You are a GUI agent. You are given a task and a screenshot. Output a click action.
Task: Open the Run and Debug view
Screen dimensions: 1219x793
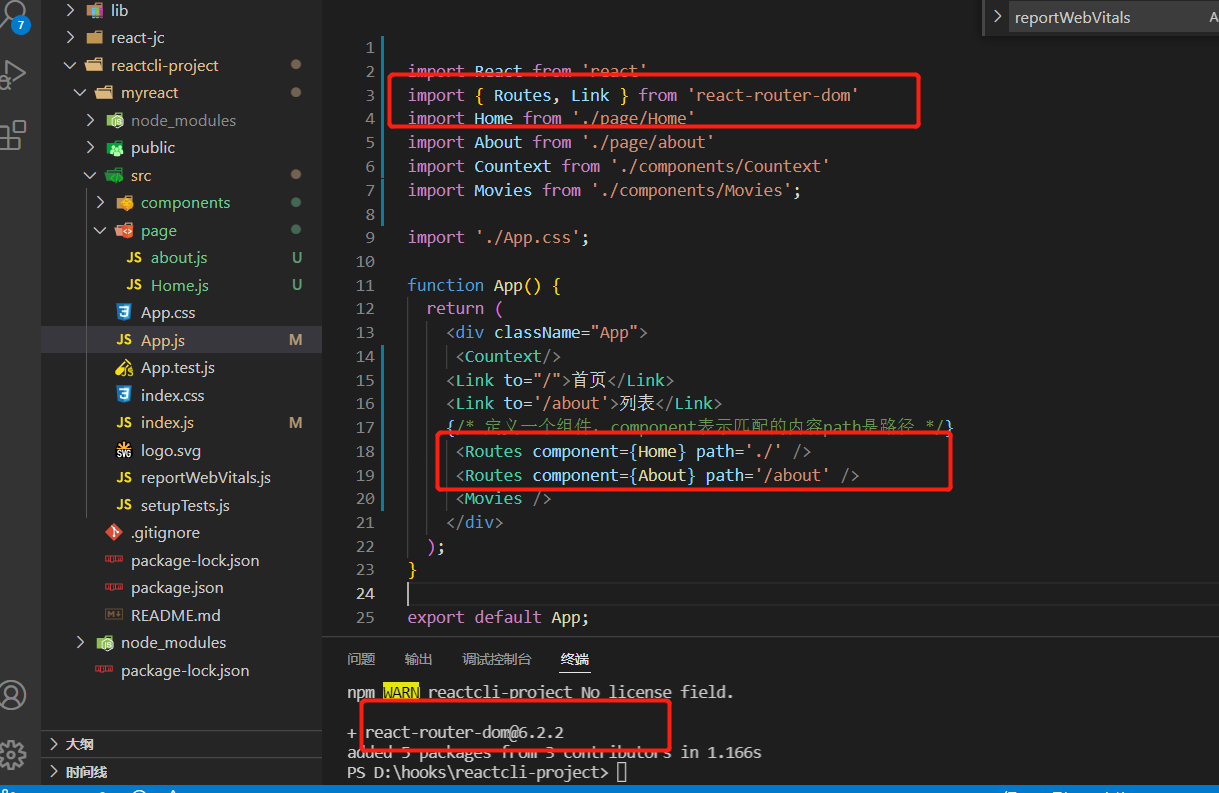pos(14,76)
